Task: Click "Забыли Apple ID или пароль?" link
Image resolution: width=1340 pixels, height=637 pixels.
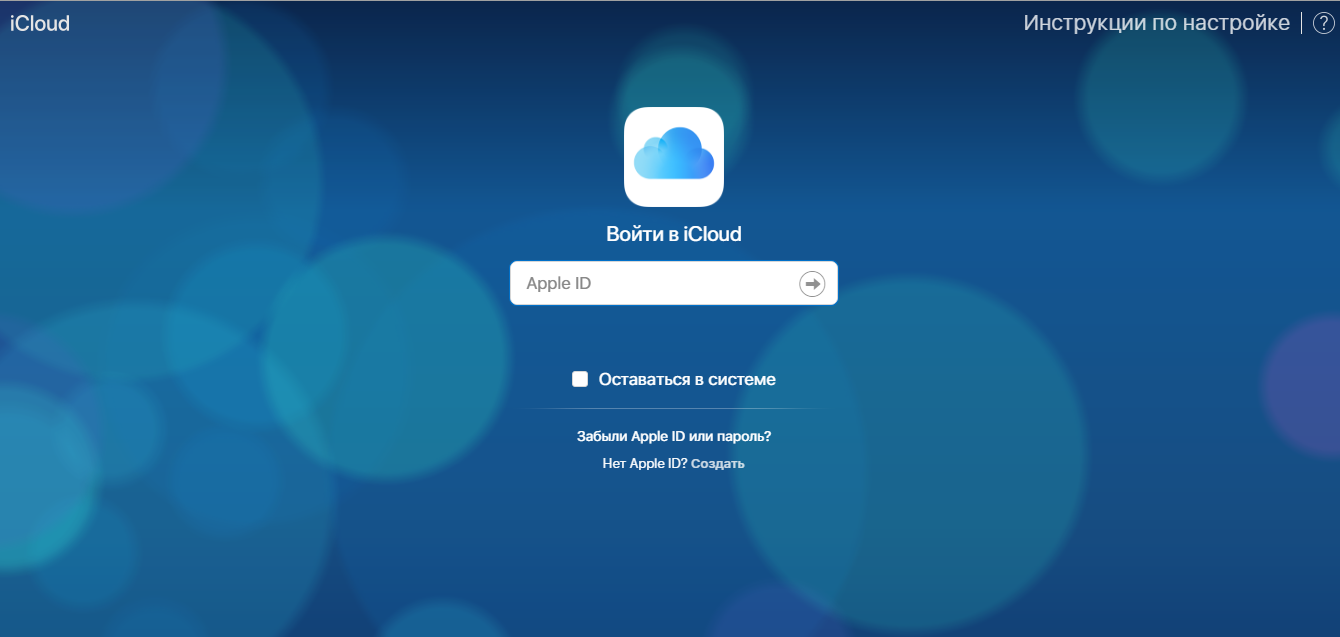Action: click(x=674, y=437)
